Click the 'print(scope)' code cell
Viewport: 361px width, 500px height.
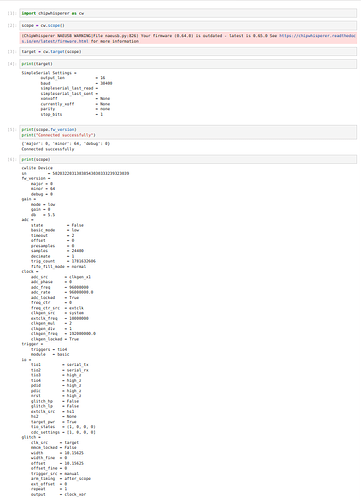pos(188,159)
